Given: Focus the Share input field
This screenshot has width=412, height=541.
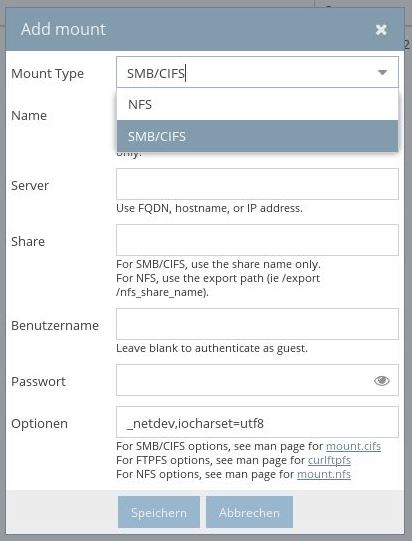Looking at the screenshot, I should pyautogui.click(x=257, y=240).
